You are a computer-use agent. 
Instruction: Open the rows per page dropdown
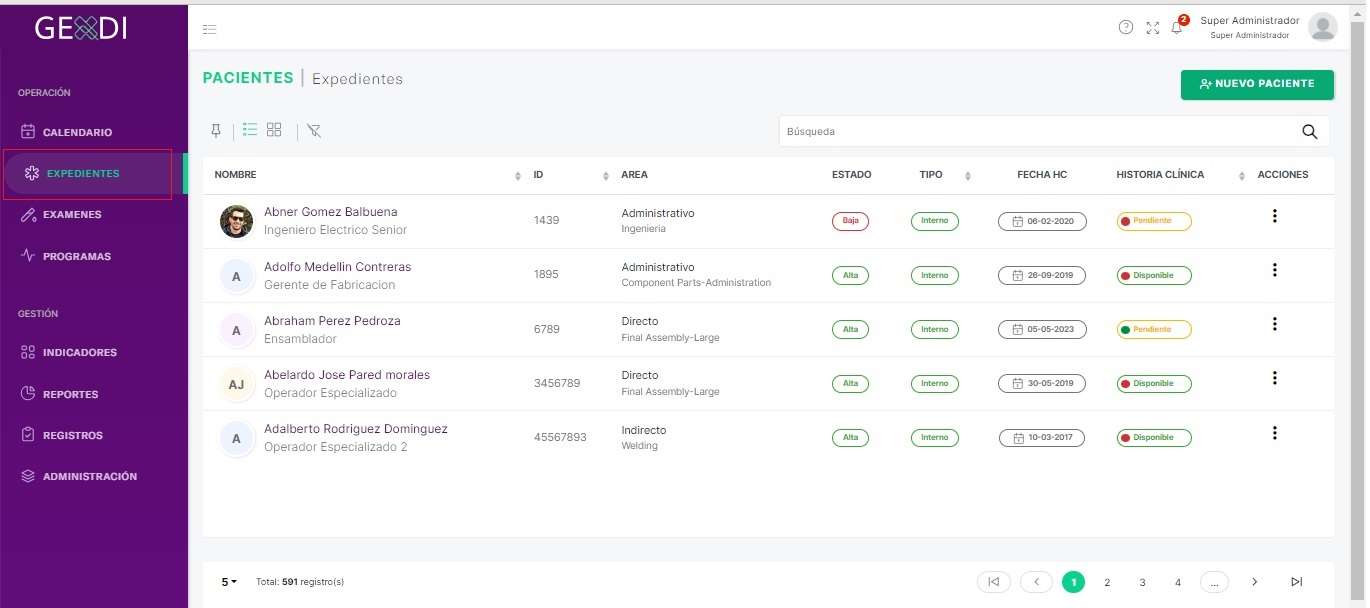pos(229,581)
